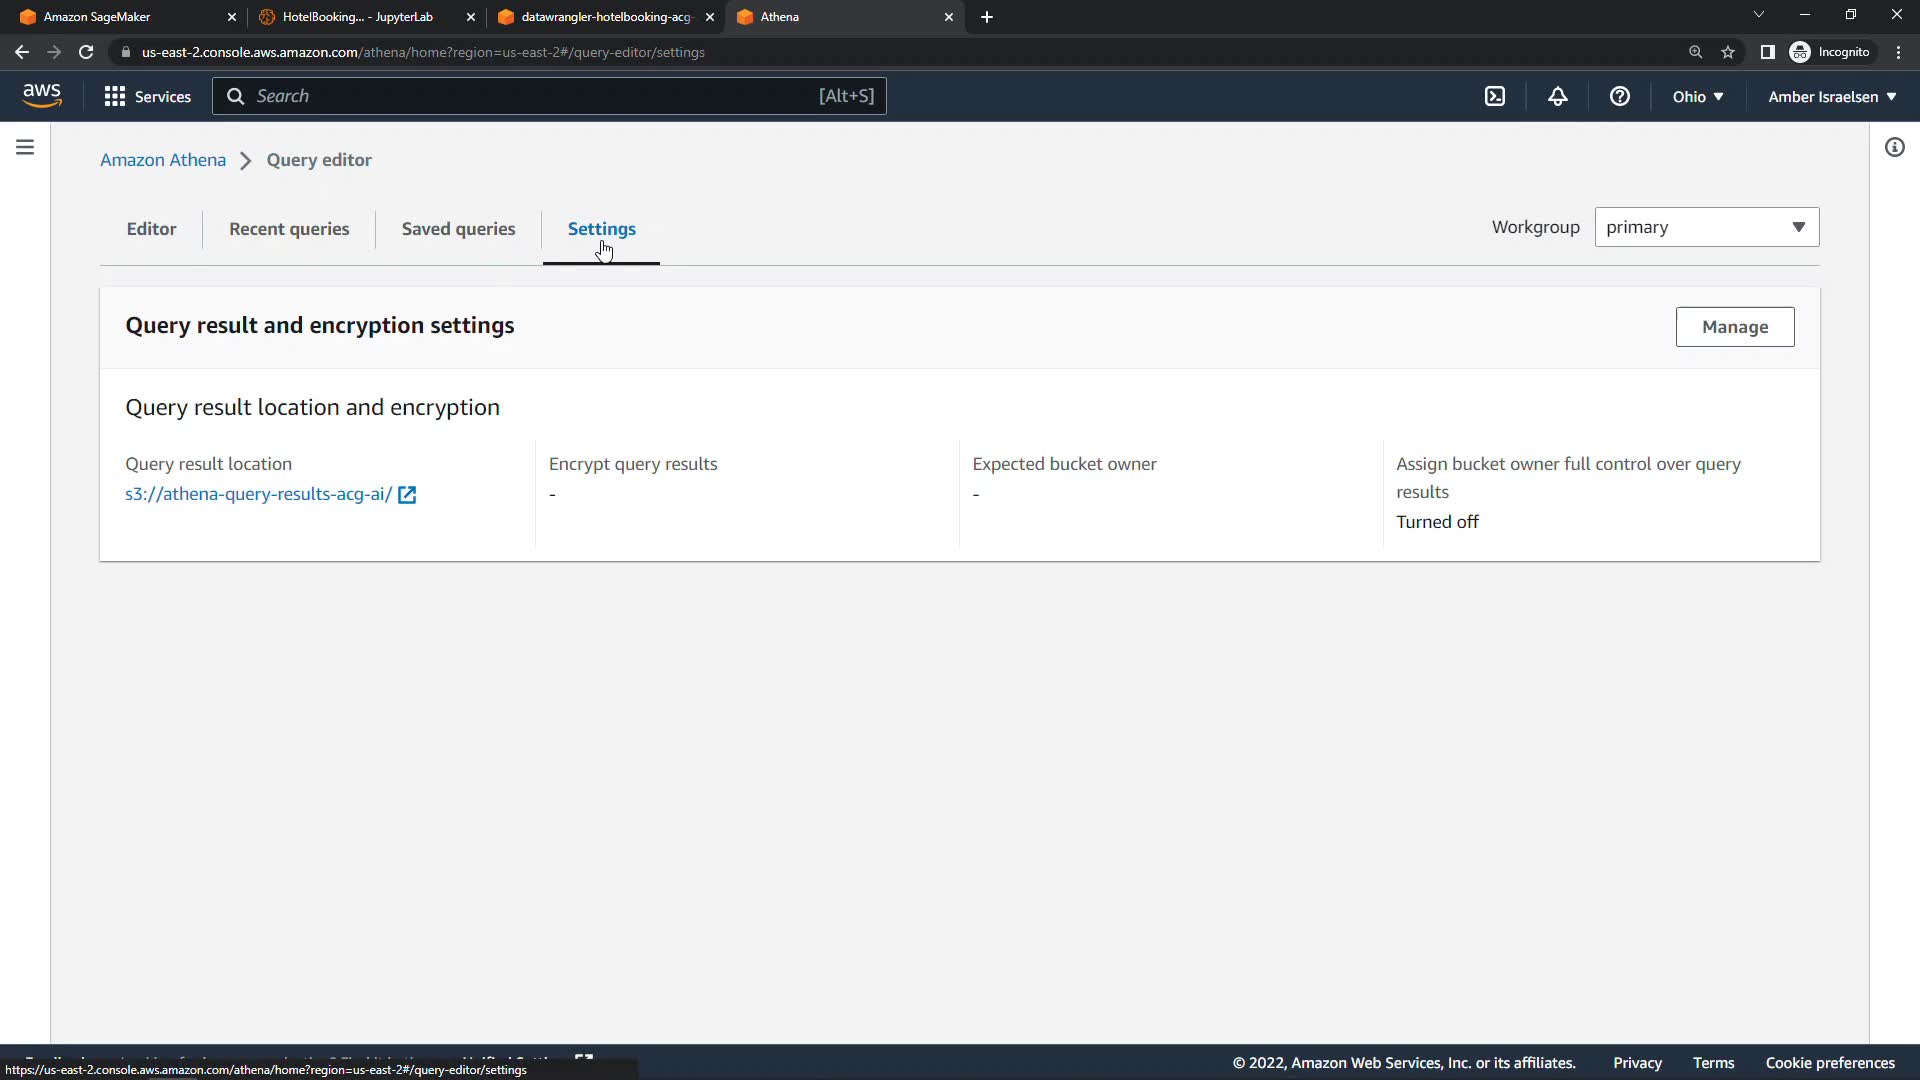Bookmark this page with star icon
The height and width of the screenshot is (1080, 1920).
[1727, 52]
